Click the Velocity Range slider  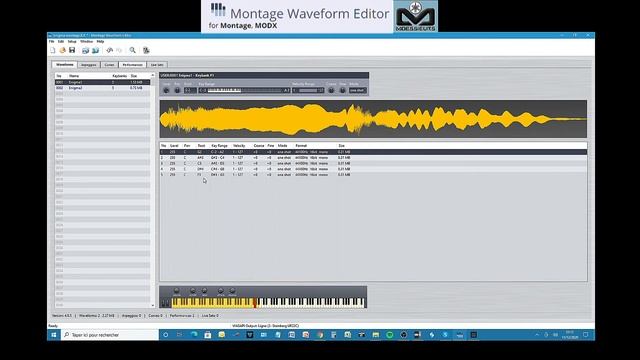(x=308, y=90)
